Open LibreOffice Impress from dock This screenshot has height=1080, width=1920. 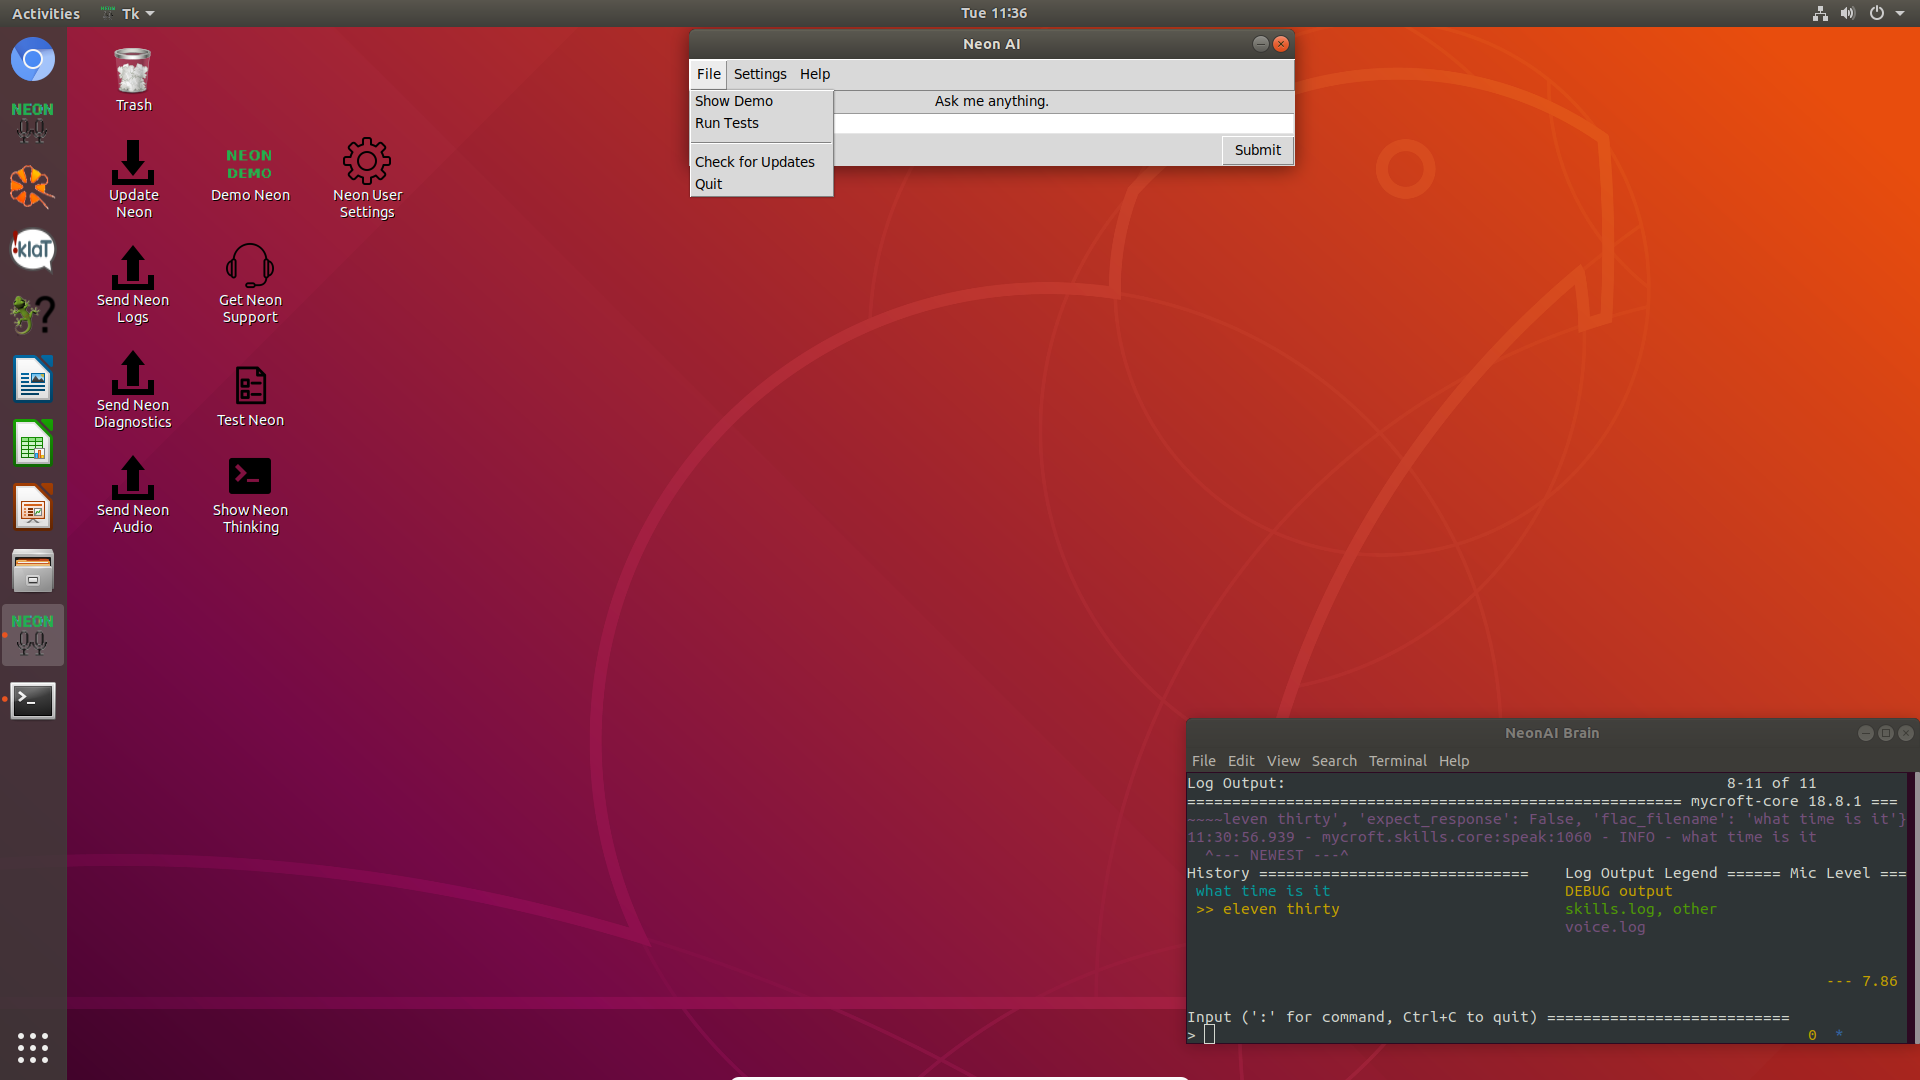pos(33,507)
